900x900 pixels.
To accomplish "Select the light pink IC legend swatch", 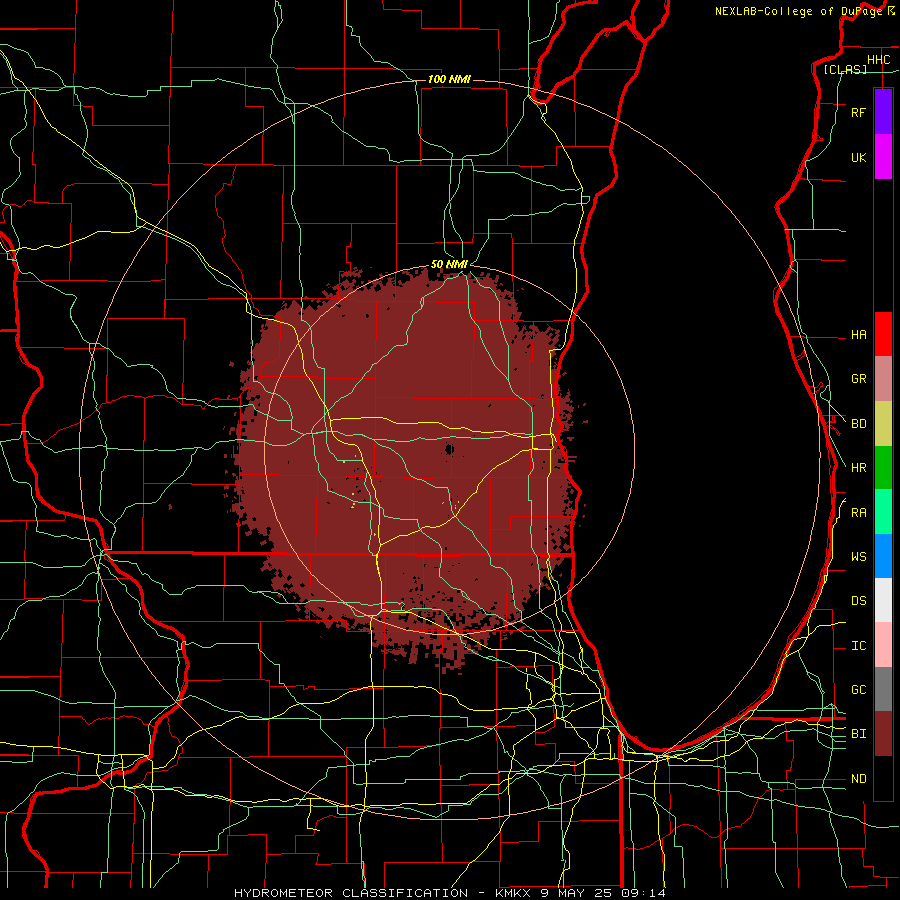I will [883, 645].
